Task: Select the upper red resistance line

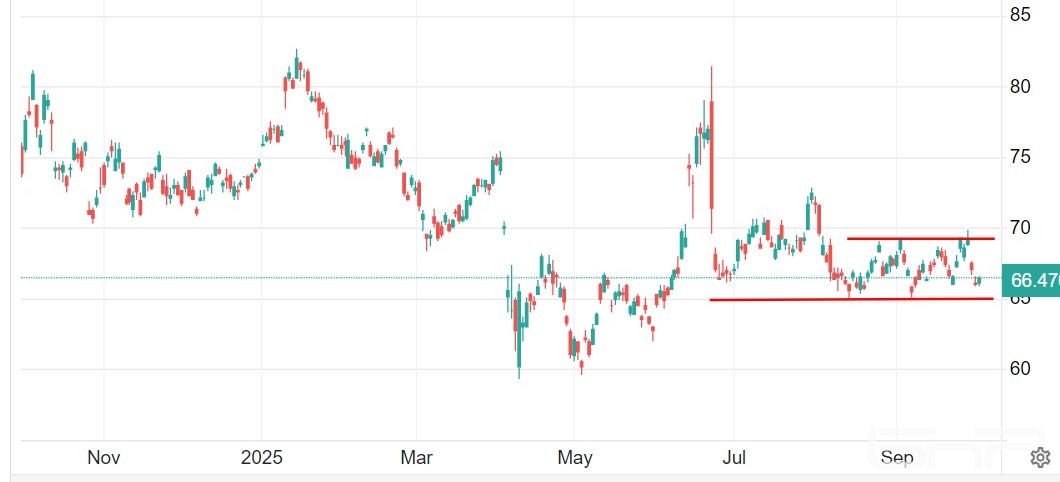Action: (920, 238)
